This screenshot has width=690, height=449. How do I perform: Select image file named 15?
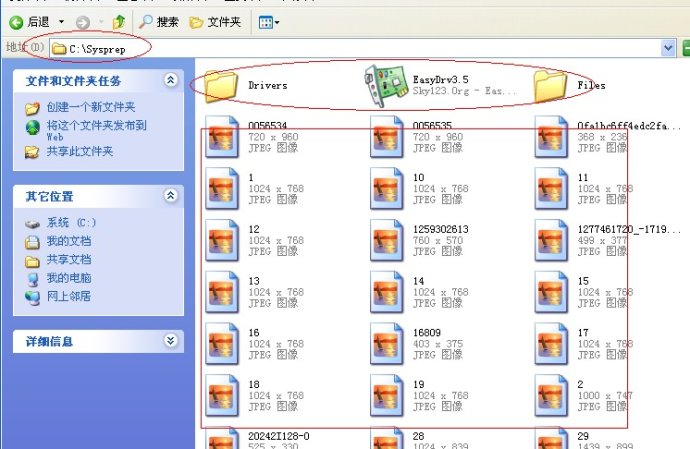click(551, 292)
